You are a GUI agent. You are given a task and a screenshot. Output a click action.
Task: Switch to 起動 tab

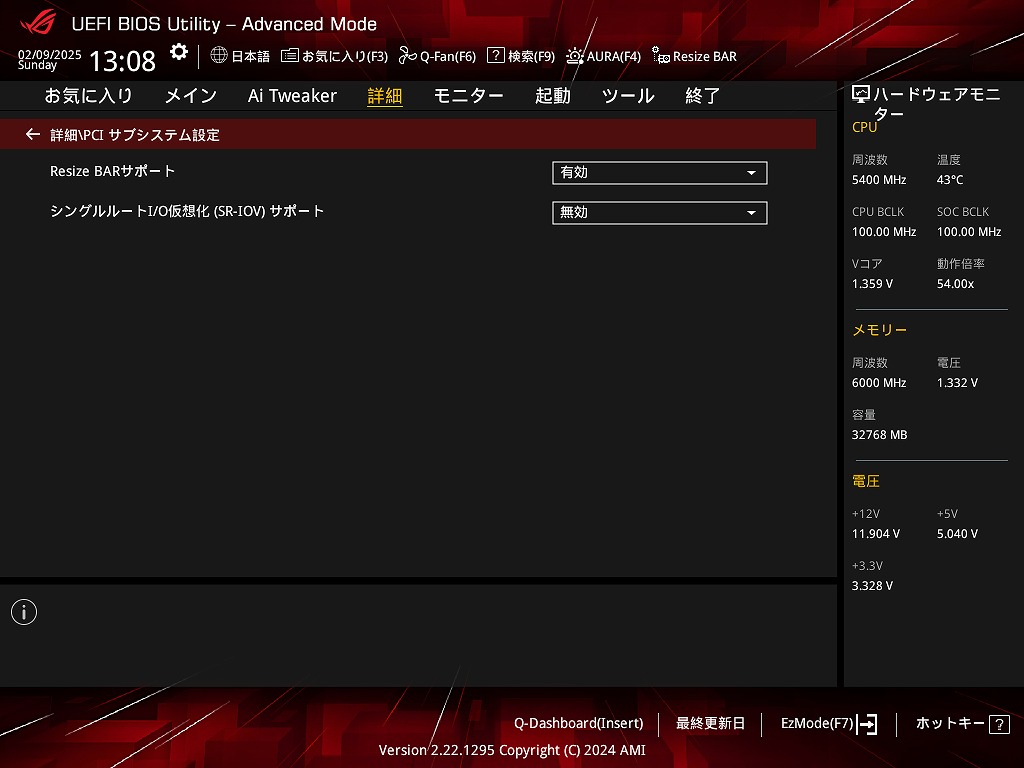click(x=552, y=96)
